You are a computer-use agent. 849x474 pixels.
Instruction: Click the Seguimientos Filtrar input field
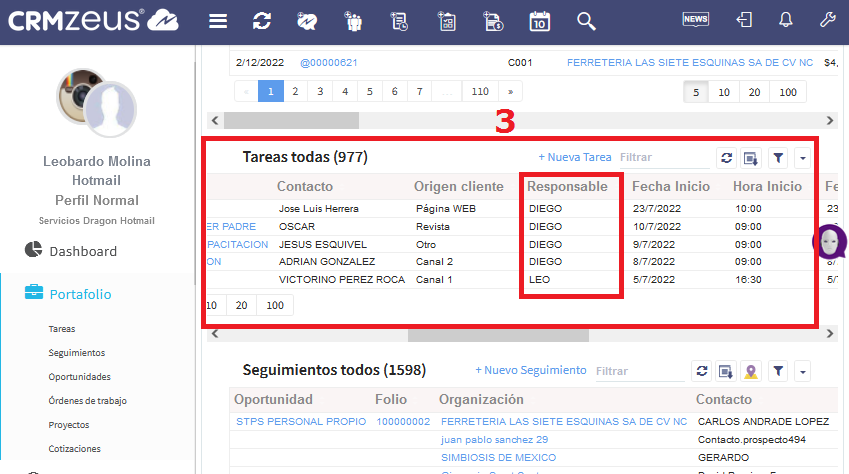tap(640, 372)
